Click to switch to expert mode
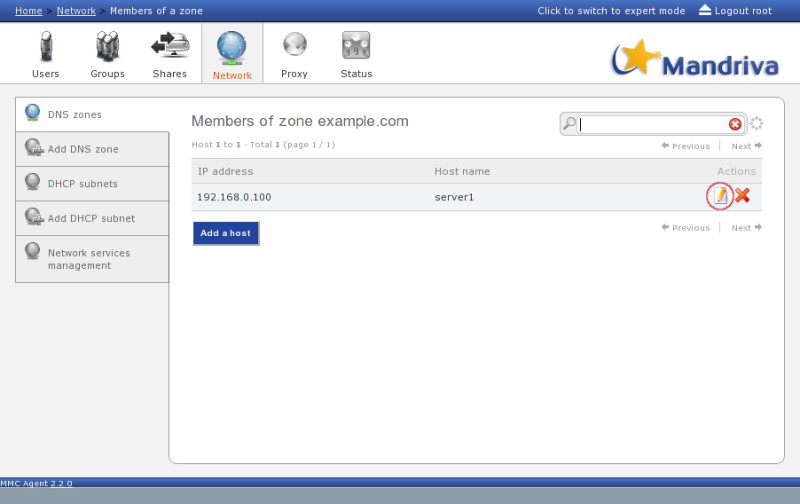800x504 pixels. click(611, 11)
